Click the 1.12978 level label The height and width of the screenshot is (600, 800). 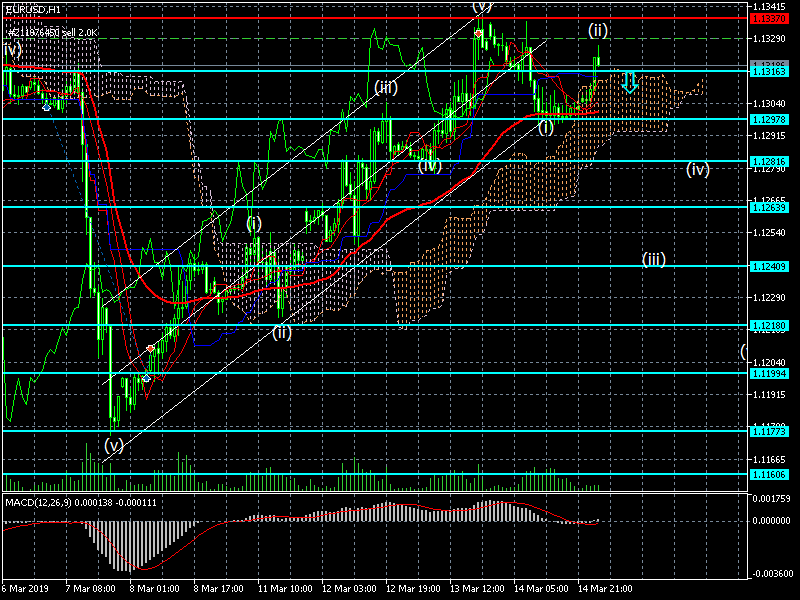[770, 119]
